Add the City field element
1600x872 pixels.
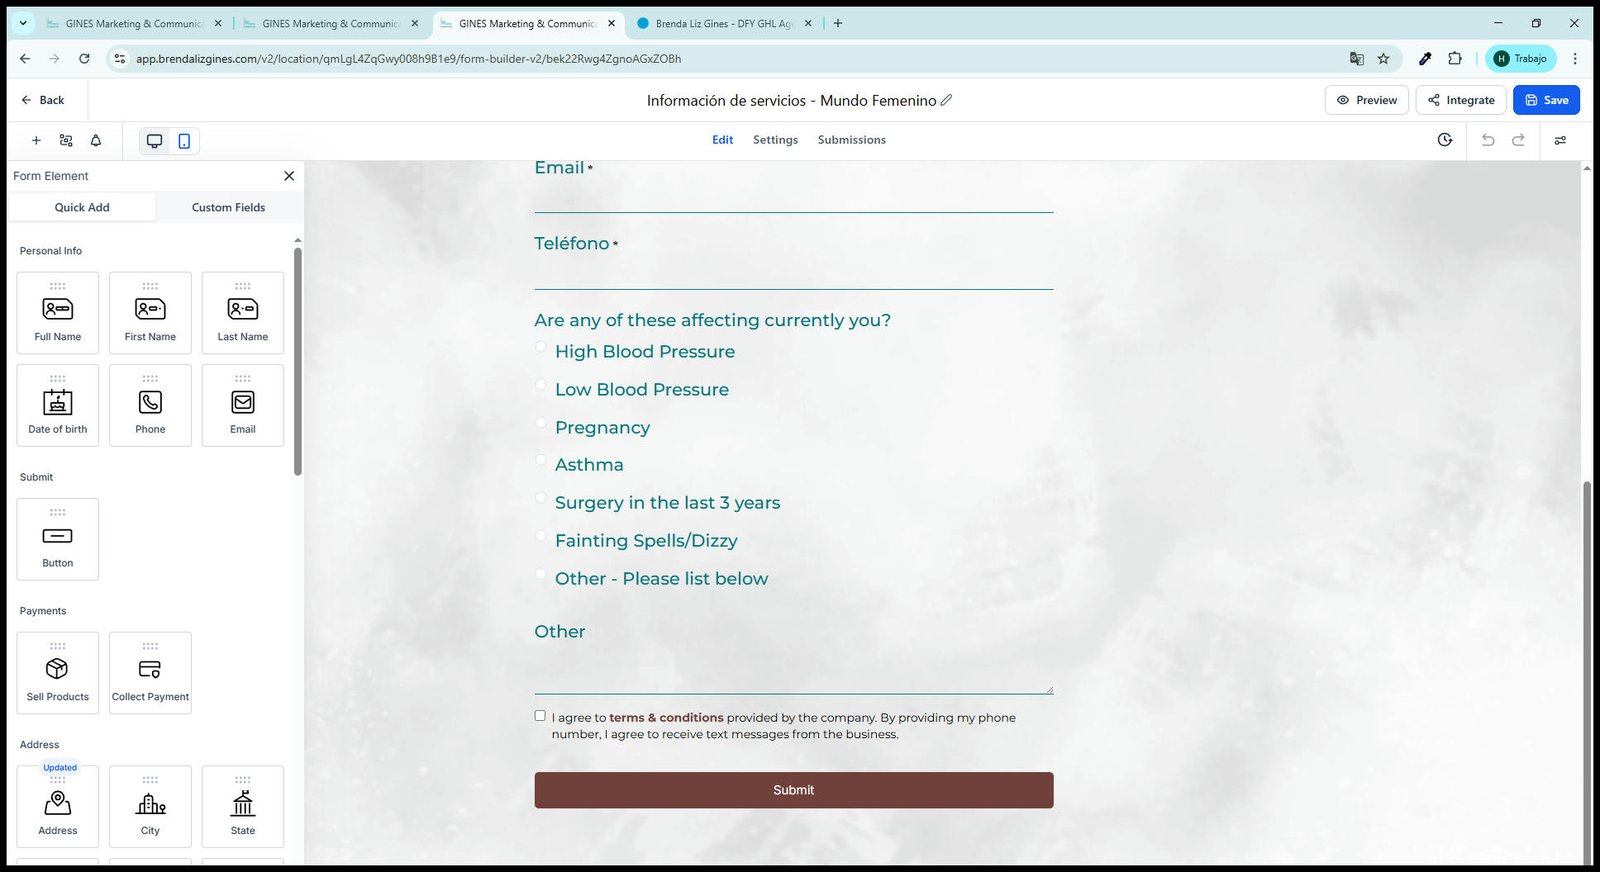[x=150, y=807]
